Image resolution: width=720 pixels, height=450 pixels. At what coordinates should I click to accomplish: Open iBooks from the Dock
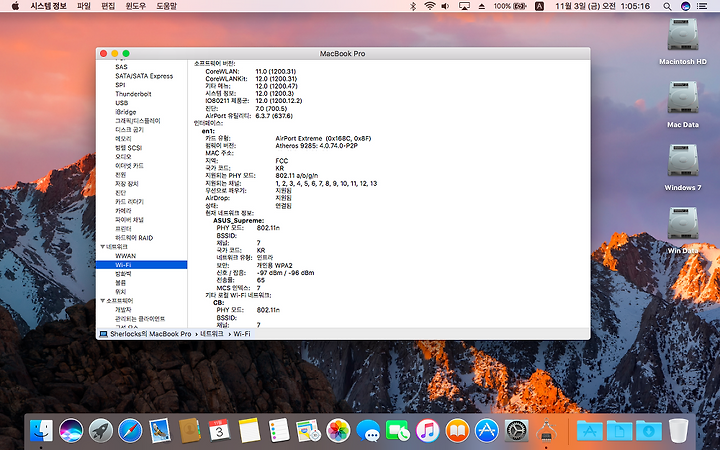tap(457, 431)
